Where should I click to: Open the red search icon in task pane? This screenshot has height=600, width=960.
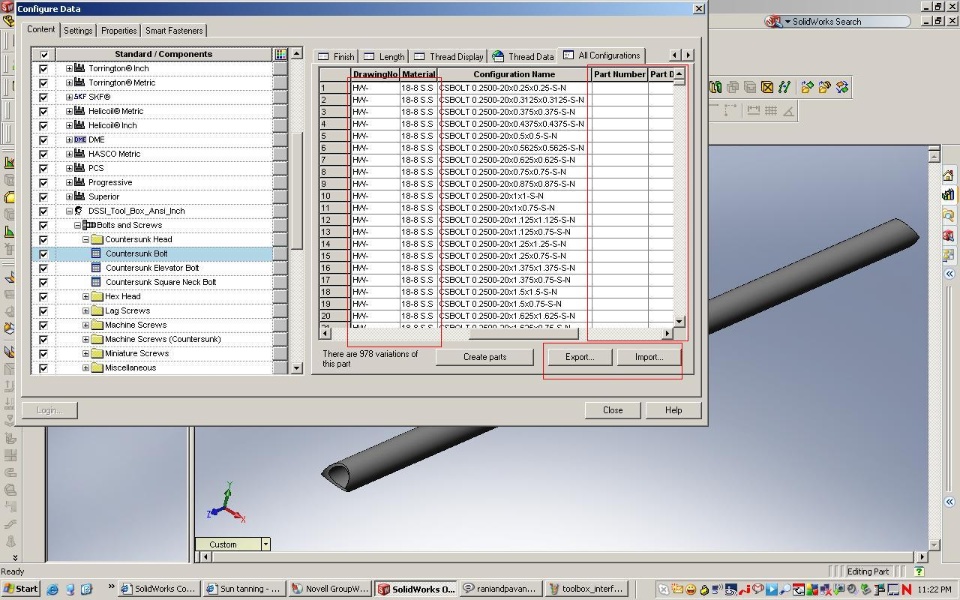[948, 235]
